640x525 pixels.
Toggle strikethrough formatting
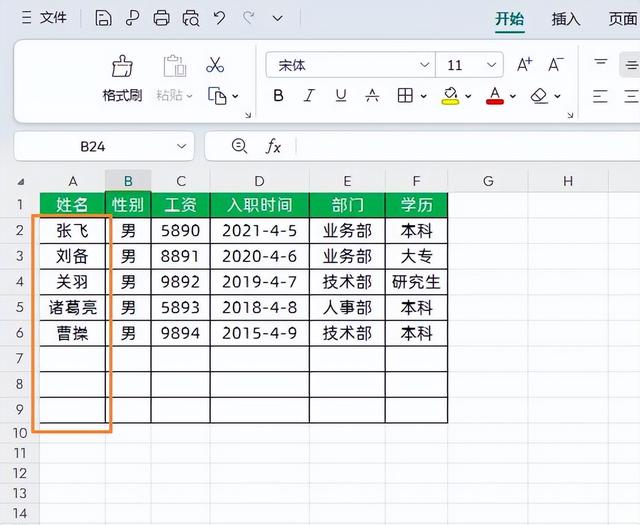[x=372, y=96]
